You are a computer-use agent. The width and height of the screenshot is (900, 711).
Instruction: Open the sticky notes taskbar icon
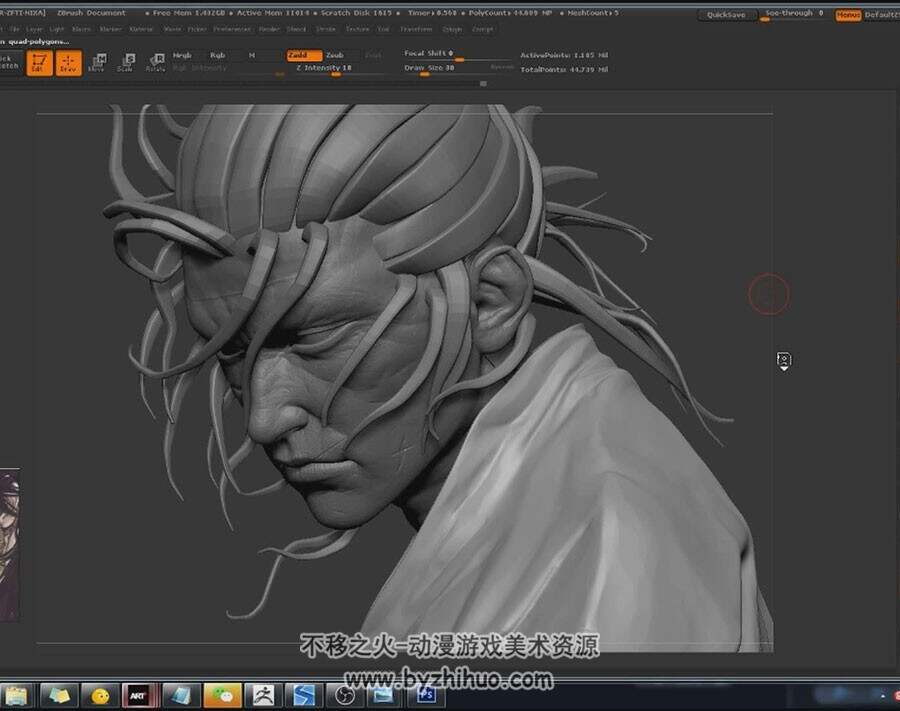(59, 696)
